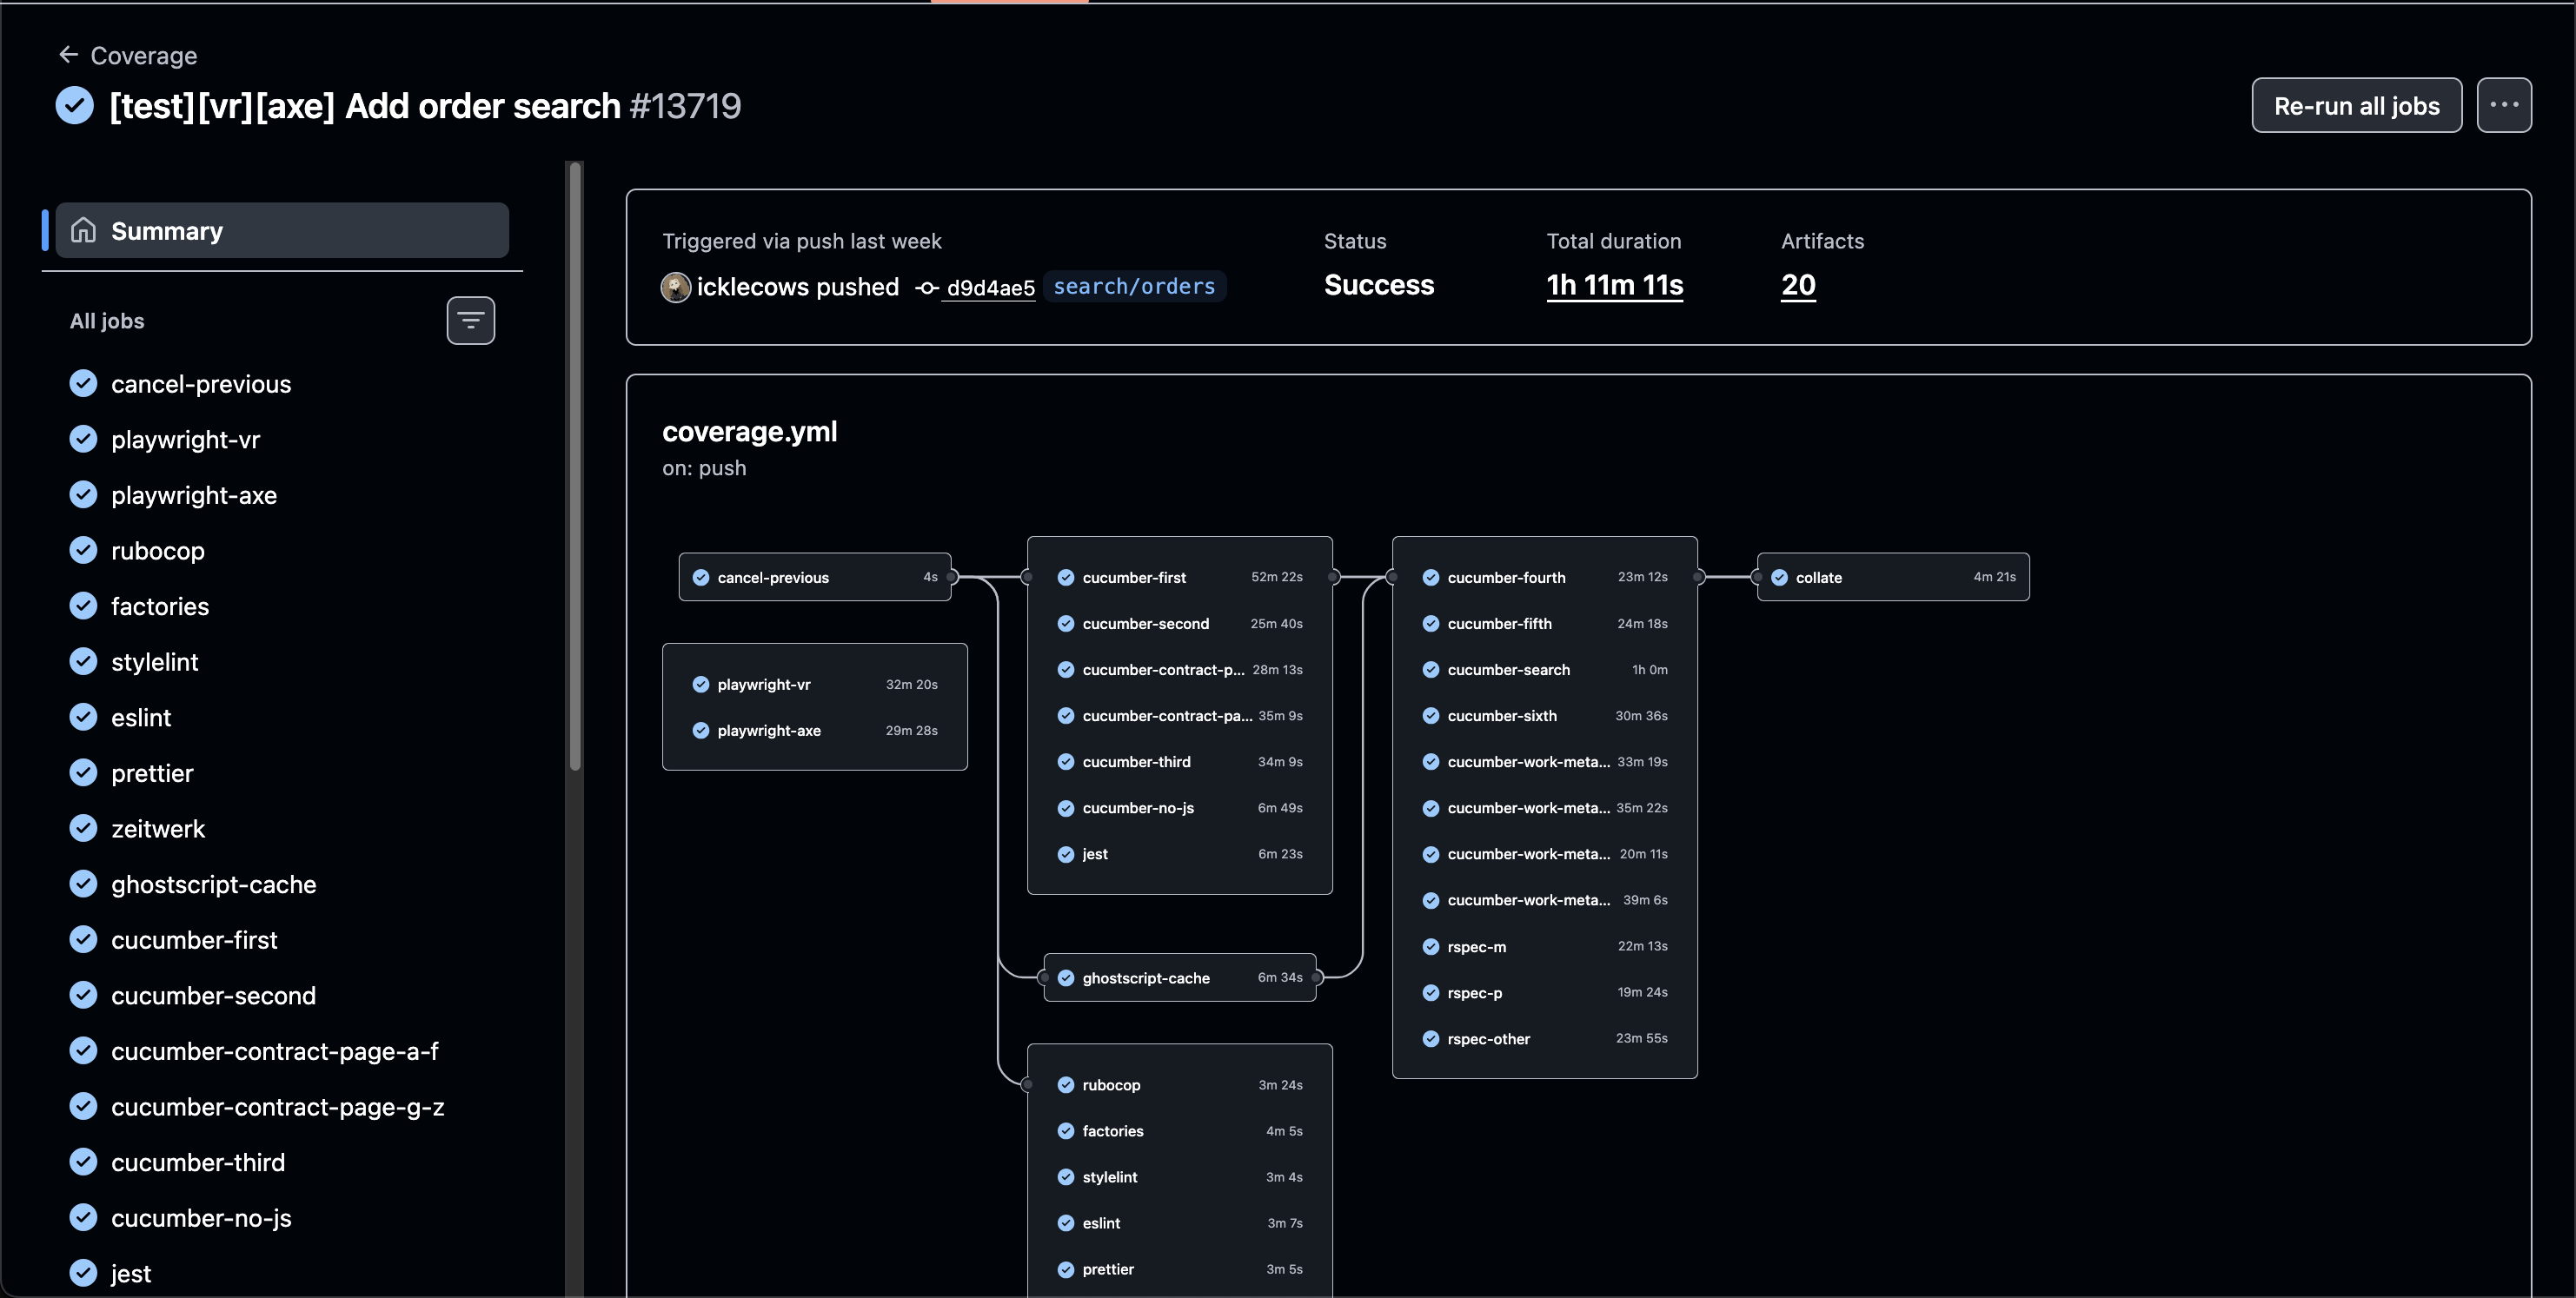
Task: Select the cucumber-search job node in the graph
Action: pyautogui.click(x=1510, y=670)
